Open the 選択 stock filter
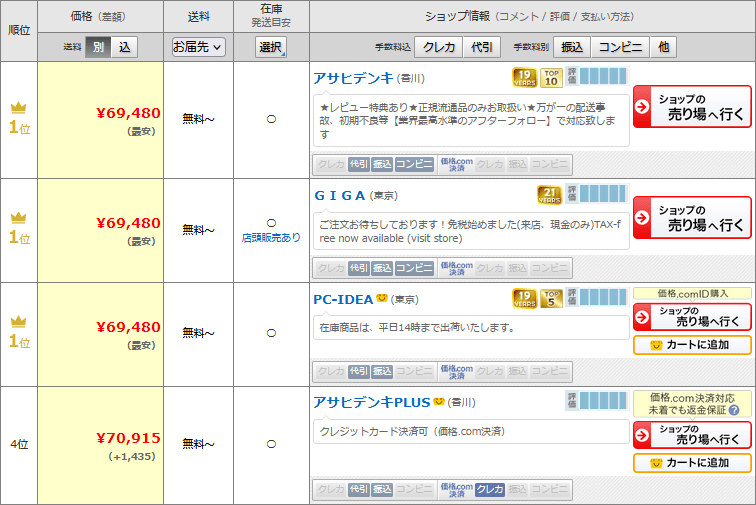 (271, 46)
